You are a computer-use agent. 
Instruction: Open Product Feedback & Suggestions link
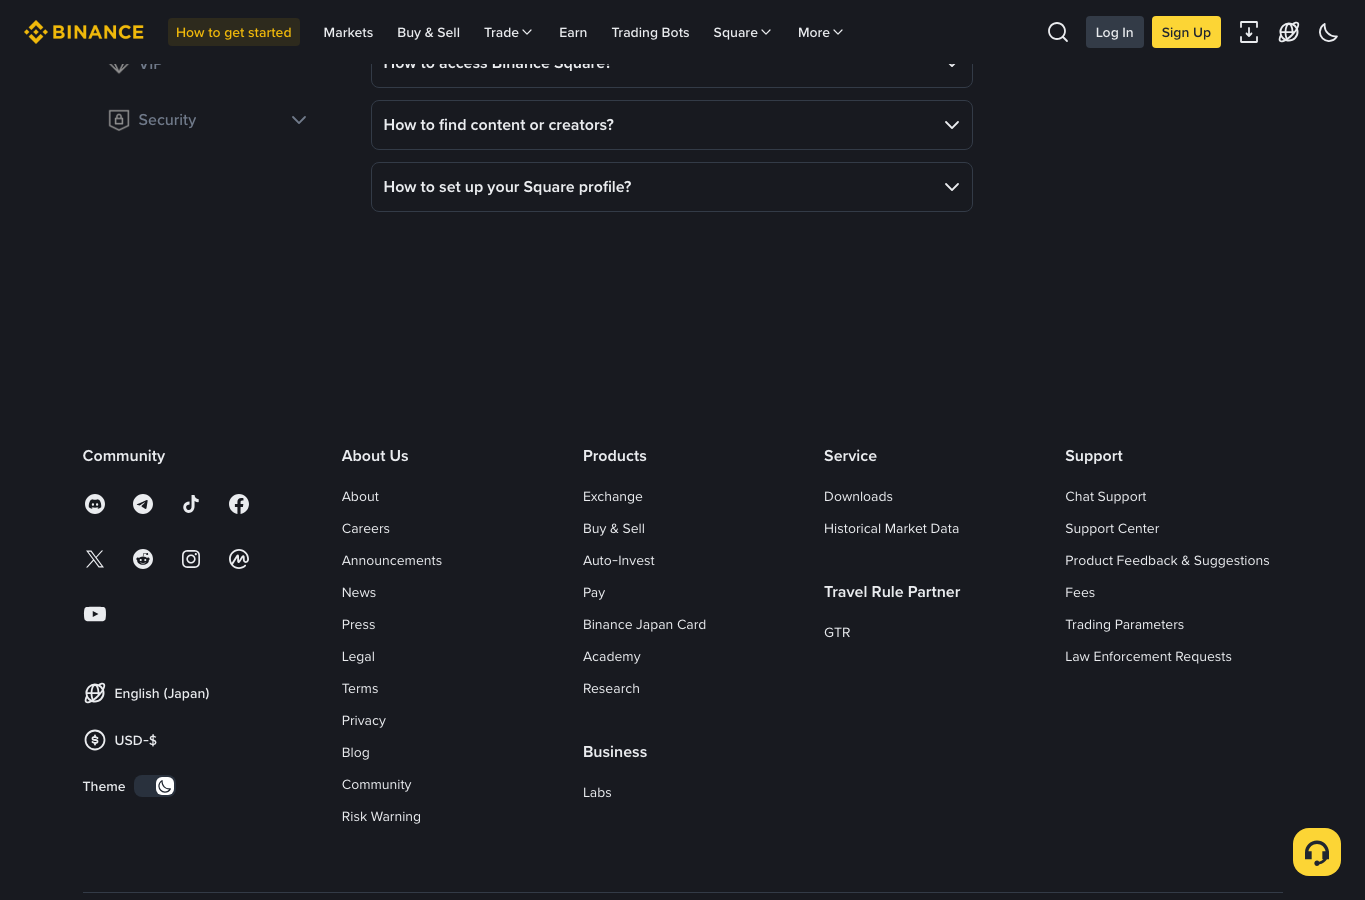[1167, 560]
